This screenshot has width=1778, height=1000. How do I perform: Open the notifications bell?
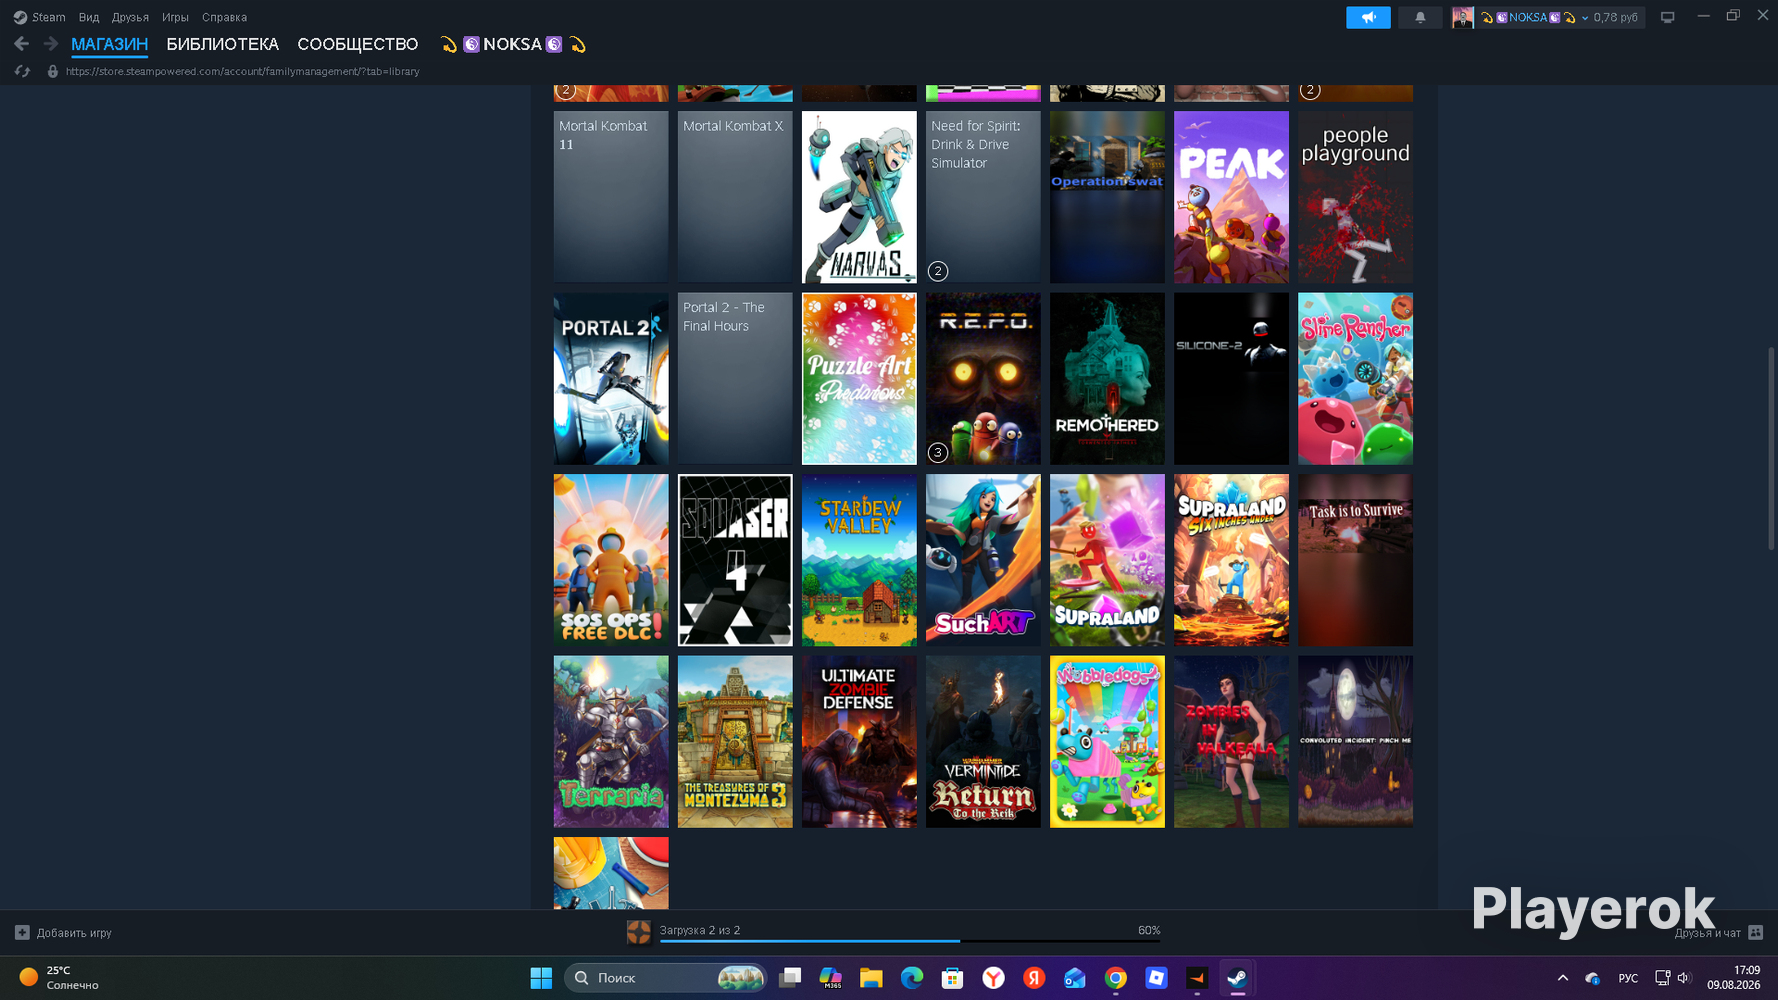pyautogui.click(x=1420, y=17)
